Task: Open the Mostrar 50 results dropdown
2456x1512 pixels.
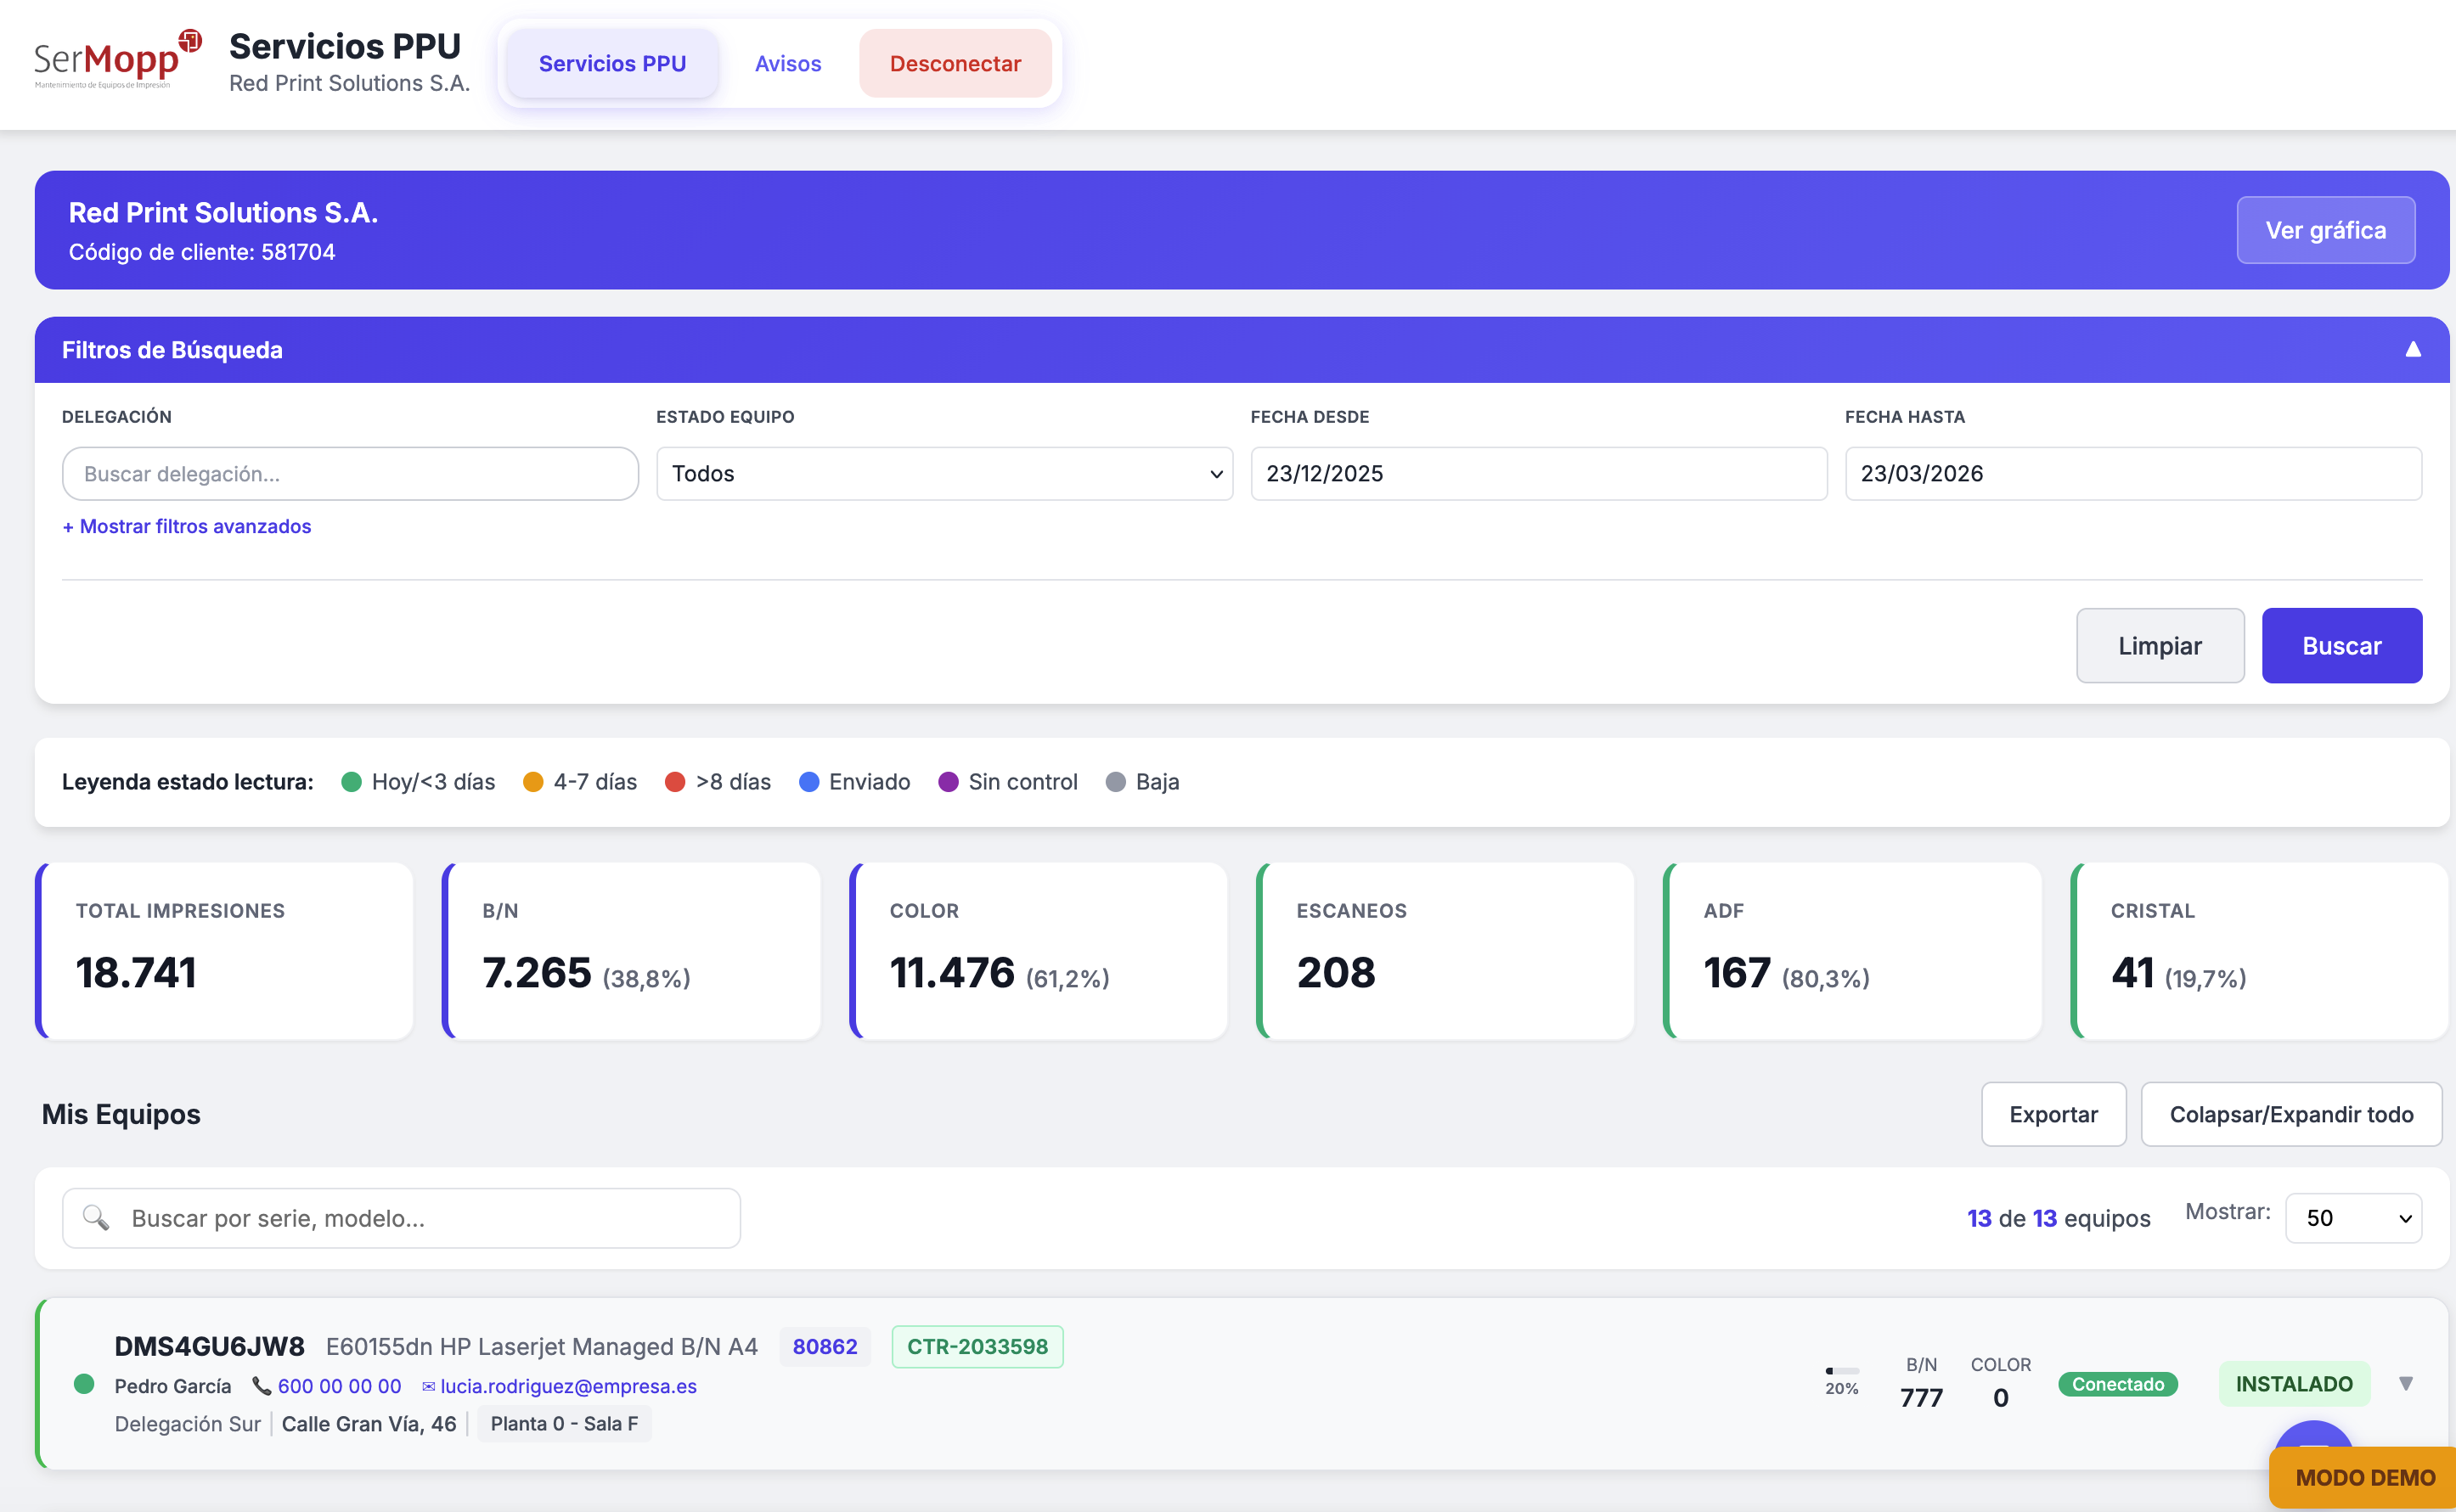Action: click(x=2354, y=1218)
